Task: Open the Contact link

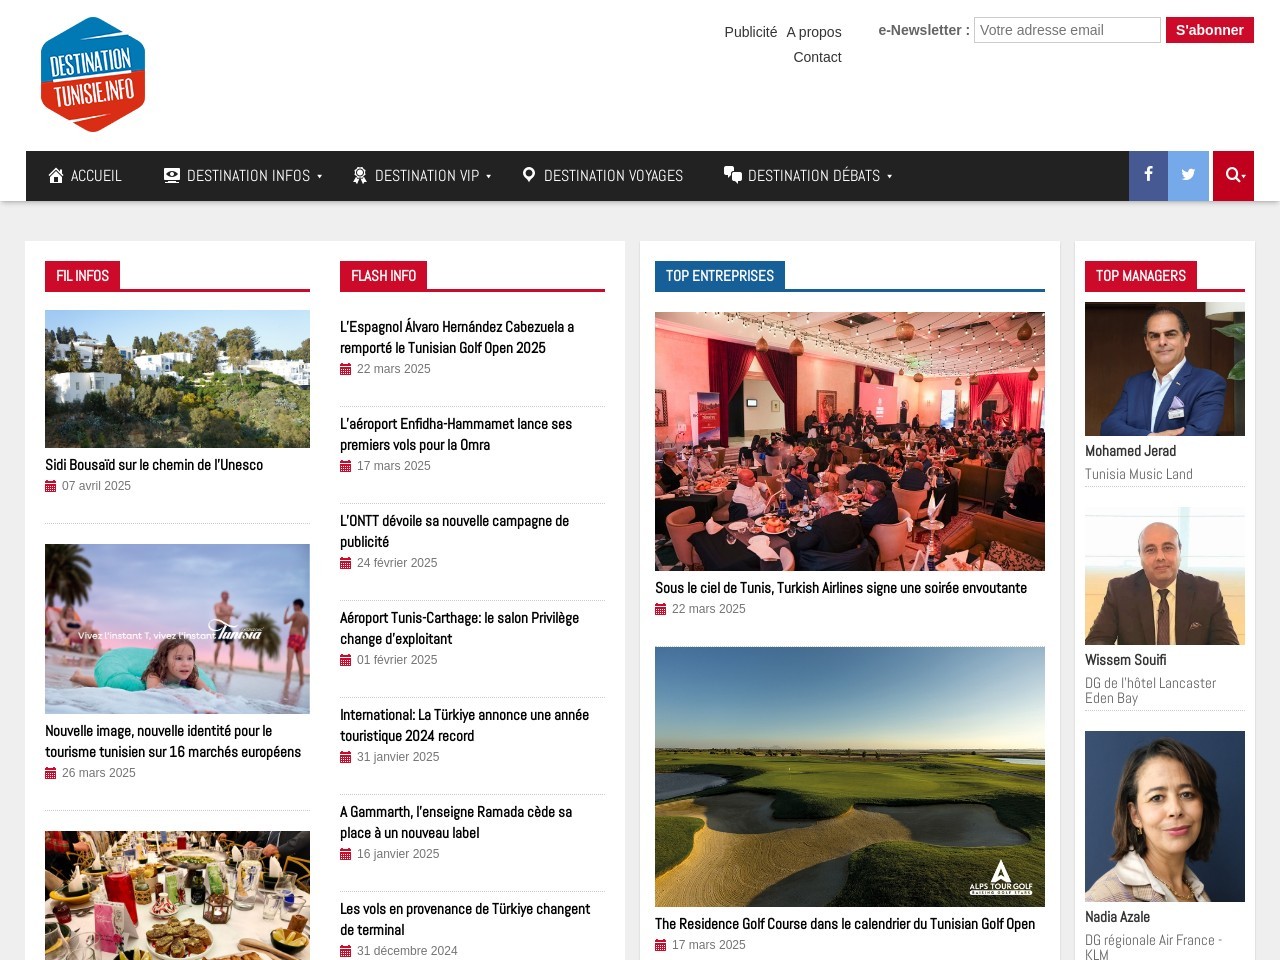Action: (817, 57)
